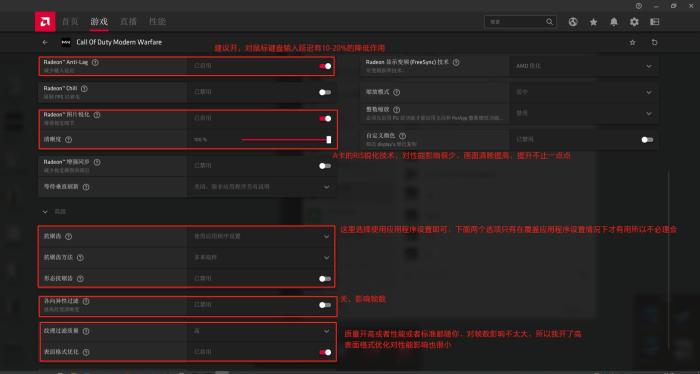Show help for 形态抗锯齿
Viewport: 700px width, 374px height.
tap(80, 278)
